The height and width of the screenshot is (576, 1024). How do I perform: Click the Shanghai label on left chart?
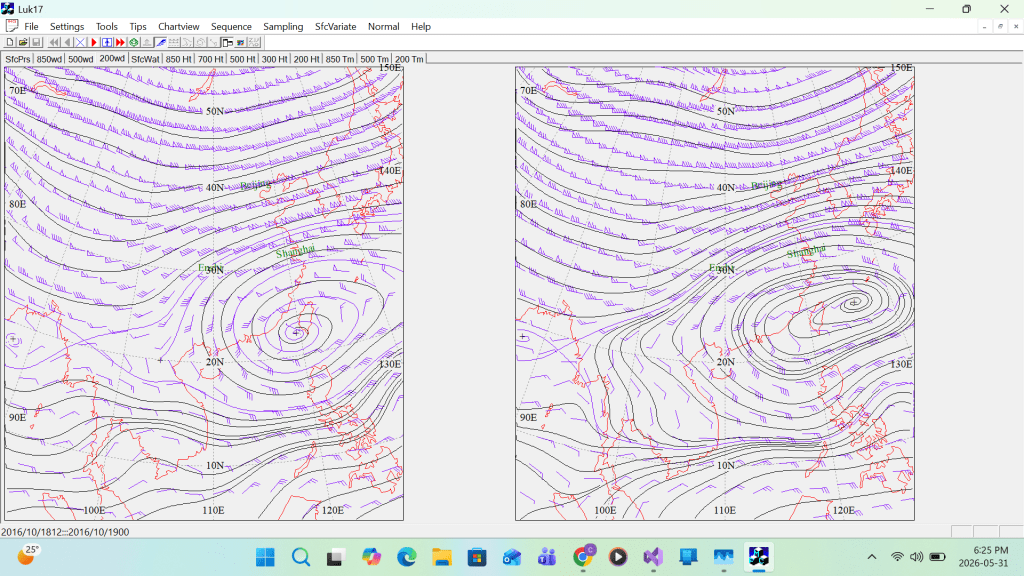coord(295,251)
